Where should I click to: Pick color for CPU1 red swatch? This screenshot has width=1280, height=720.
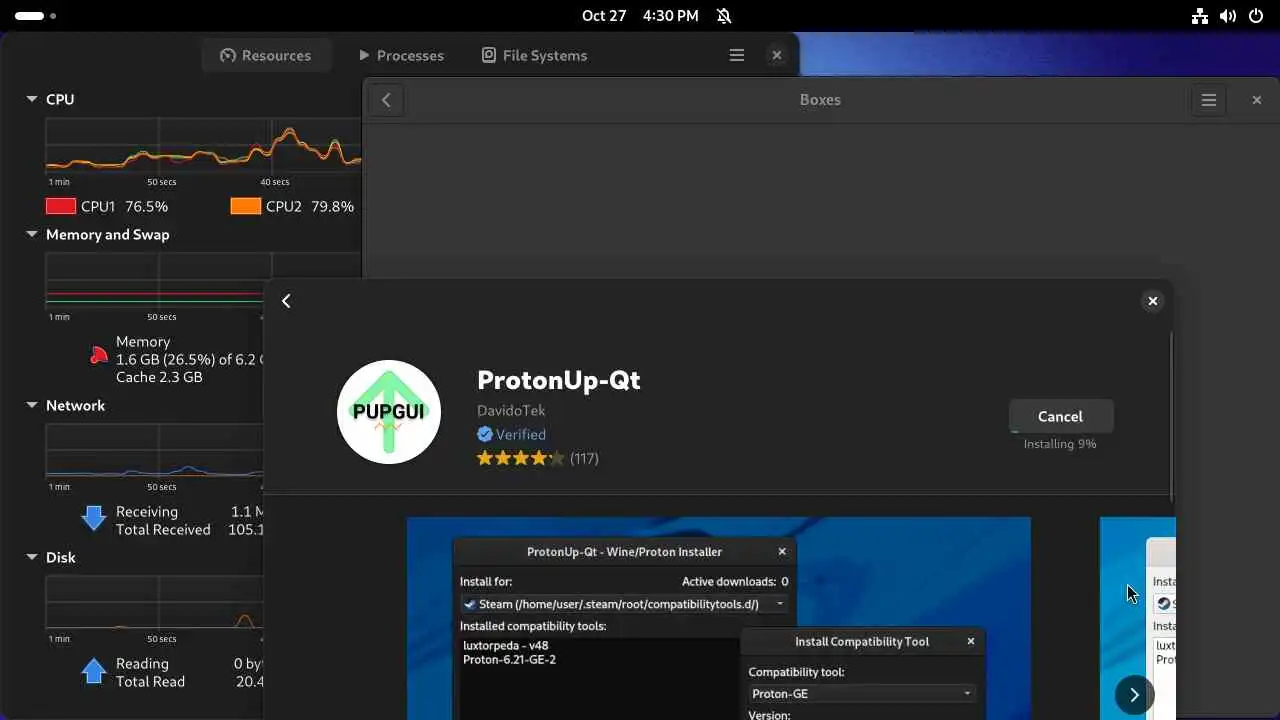61,206
